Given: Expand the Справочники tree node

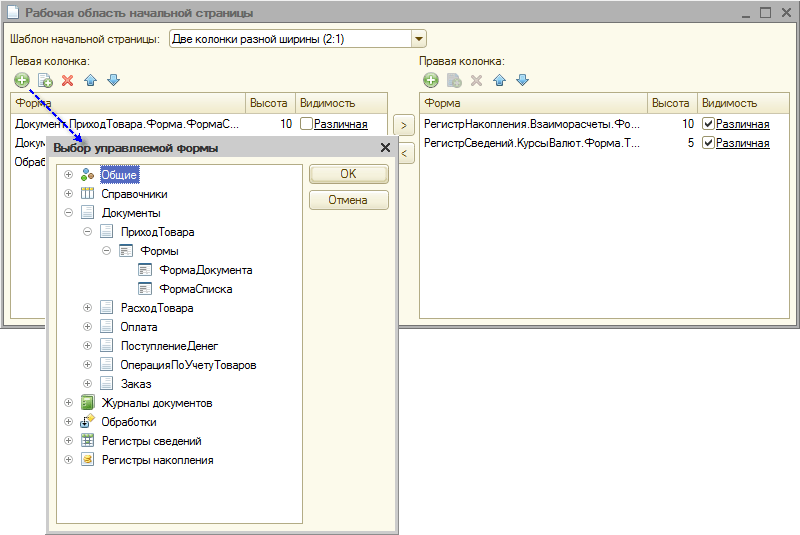Looking at the screenshot, I should [68, 194].
